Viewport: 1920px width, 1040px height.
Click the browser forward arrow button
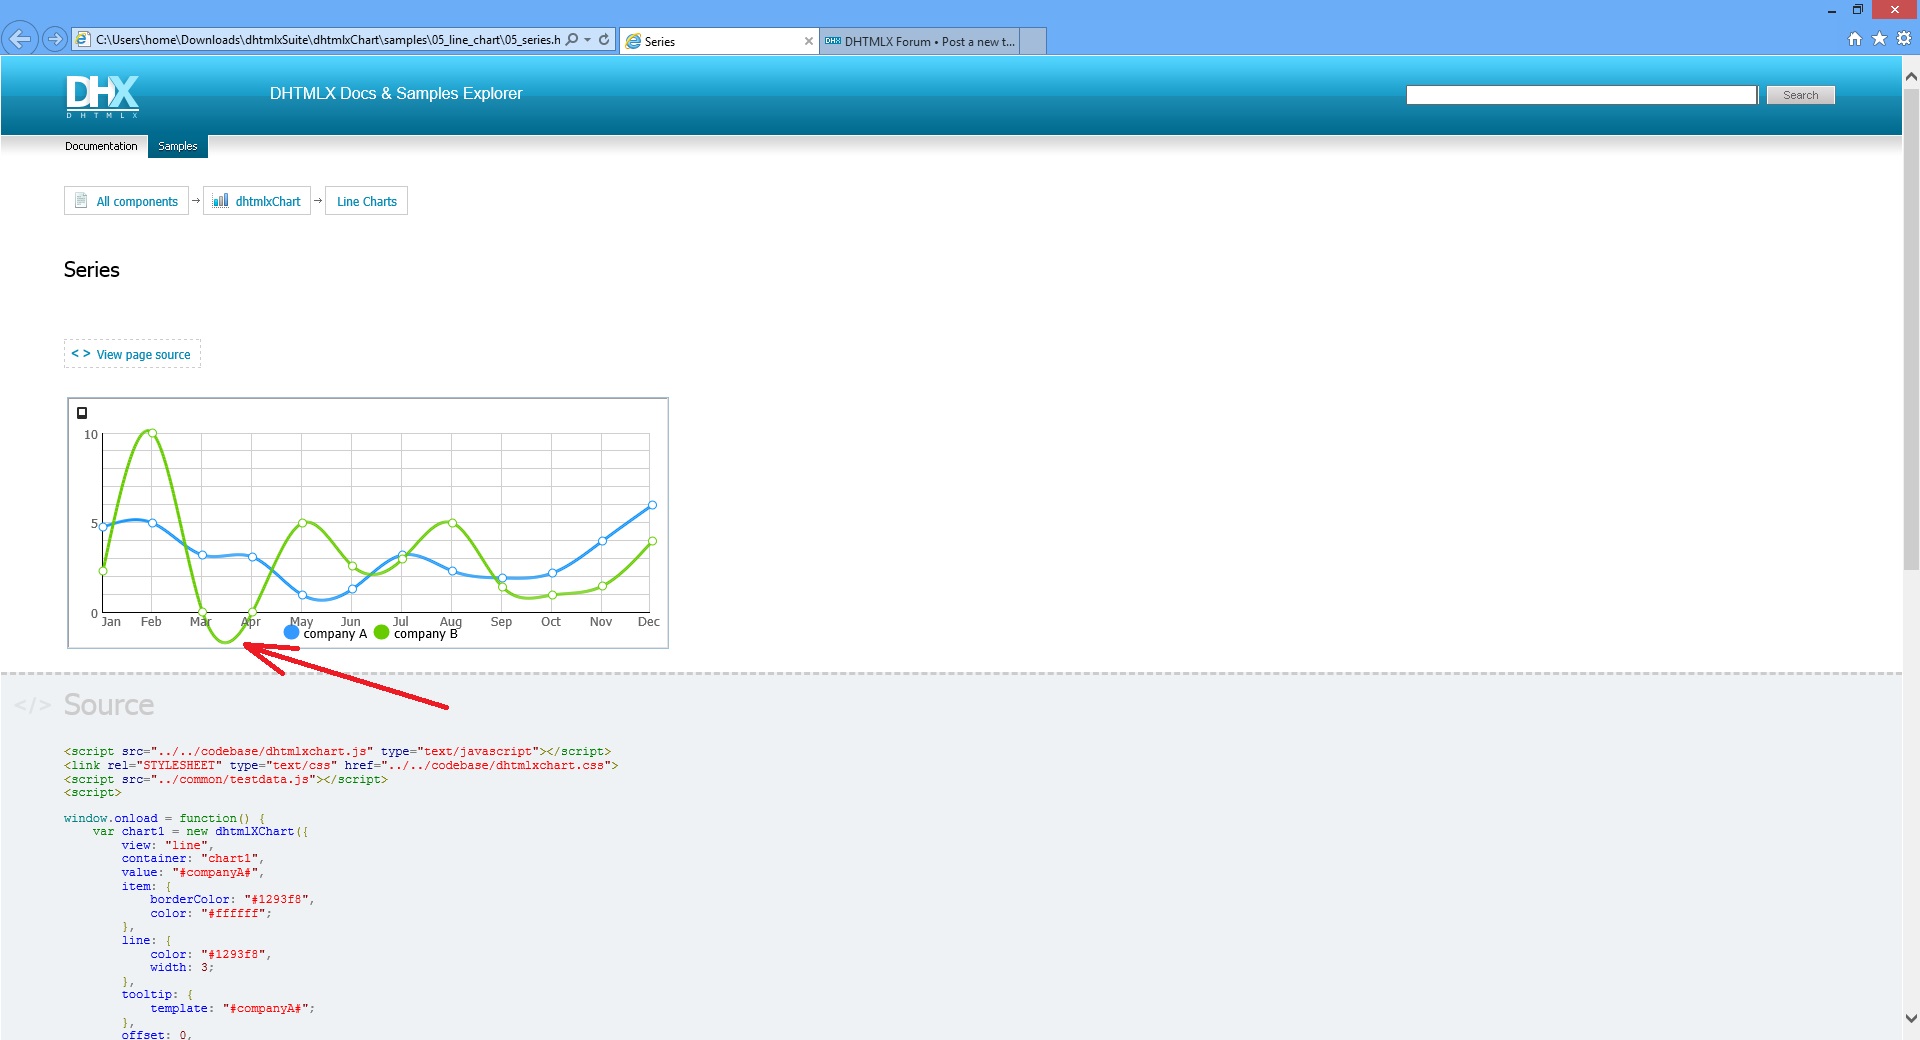[x=55, y=39]
